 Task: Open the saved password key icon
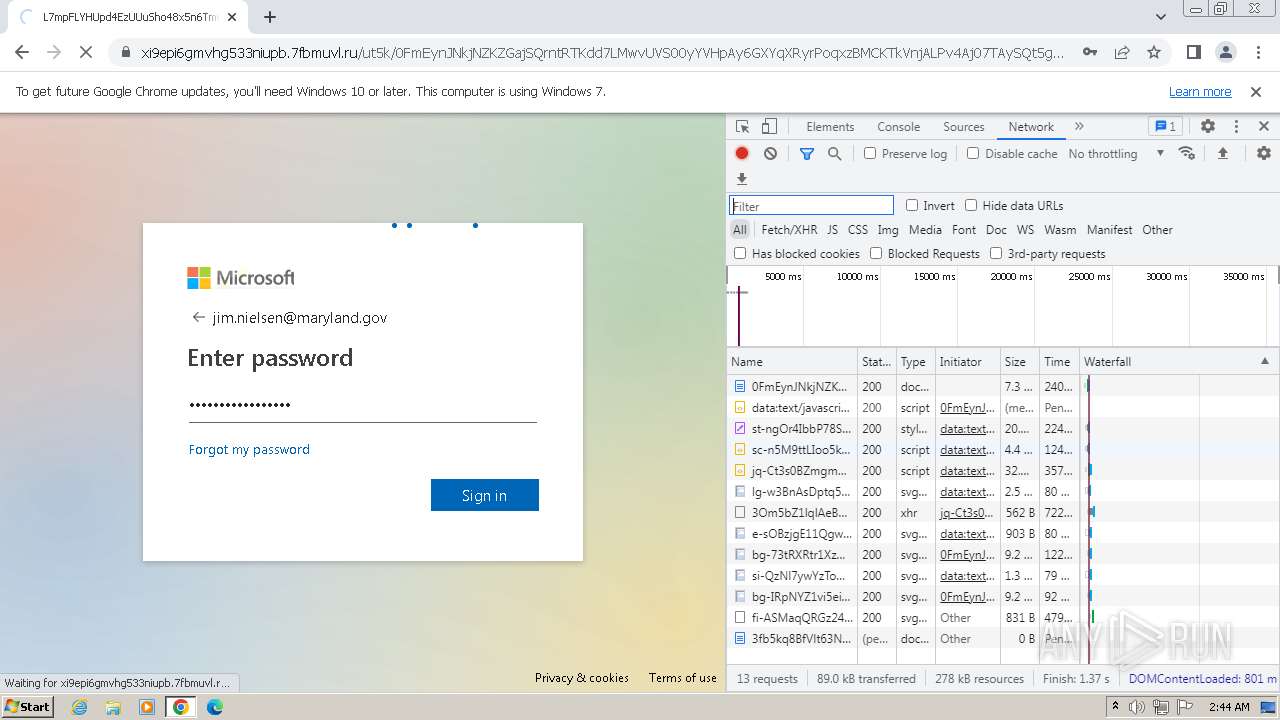click(1090, 53)
